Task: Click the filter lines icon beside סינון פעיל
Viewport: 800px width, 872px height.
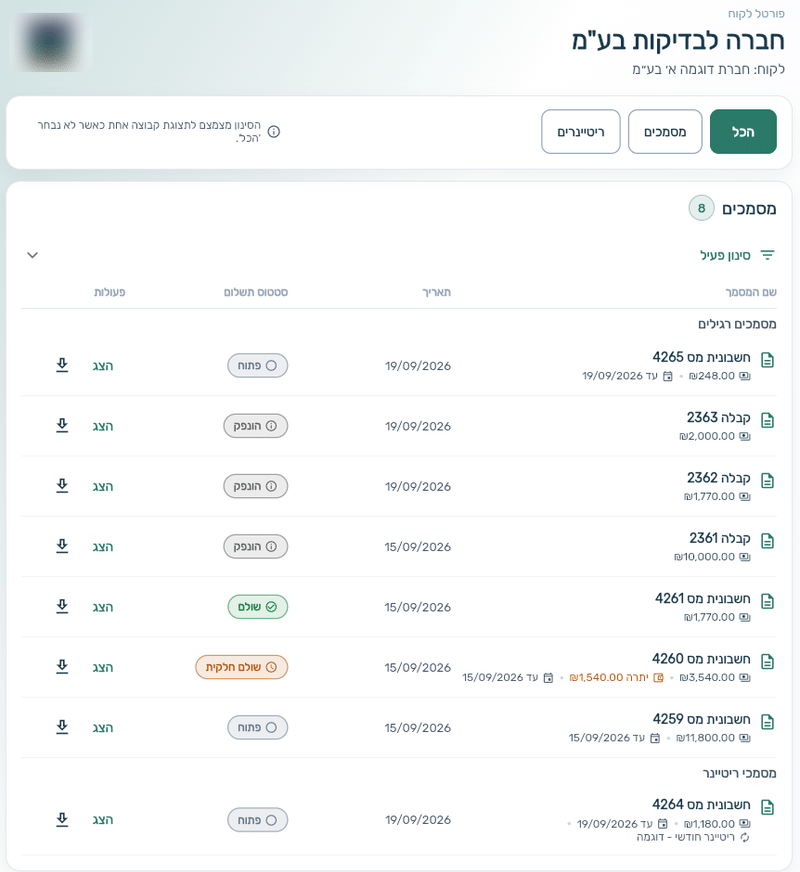Action: (x=768, y=255)
